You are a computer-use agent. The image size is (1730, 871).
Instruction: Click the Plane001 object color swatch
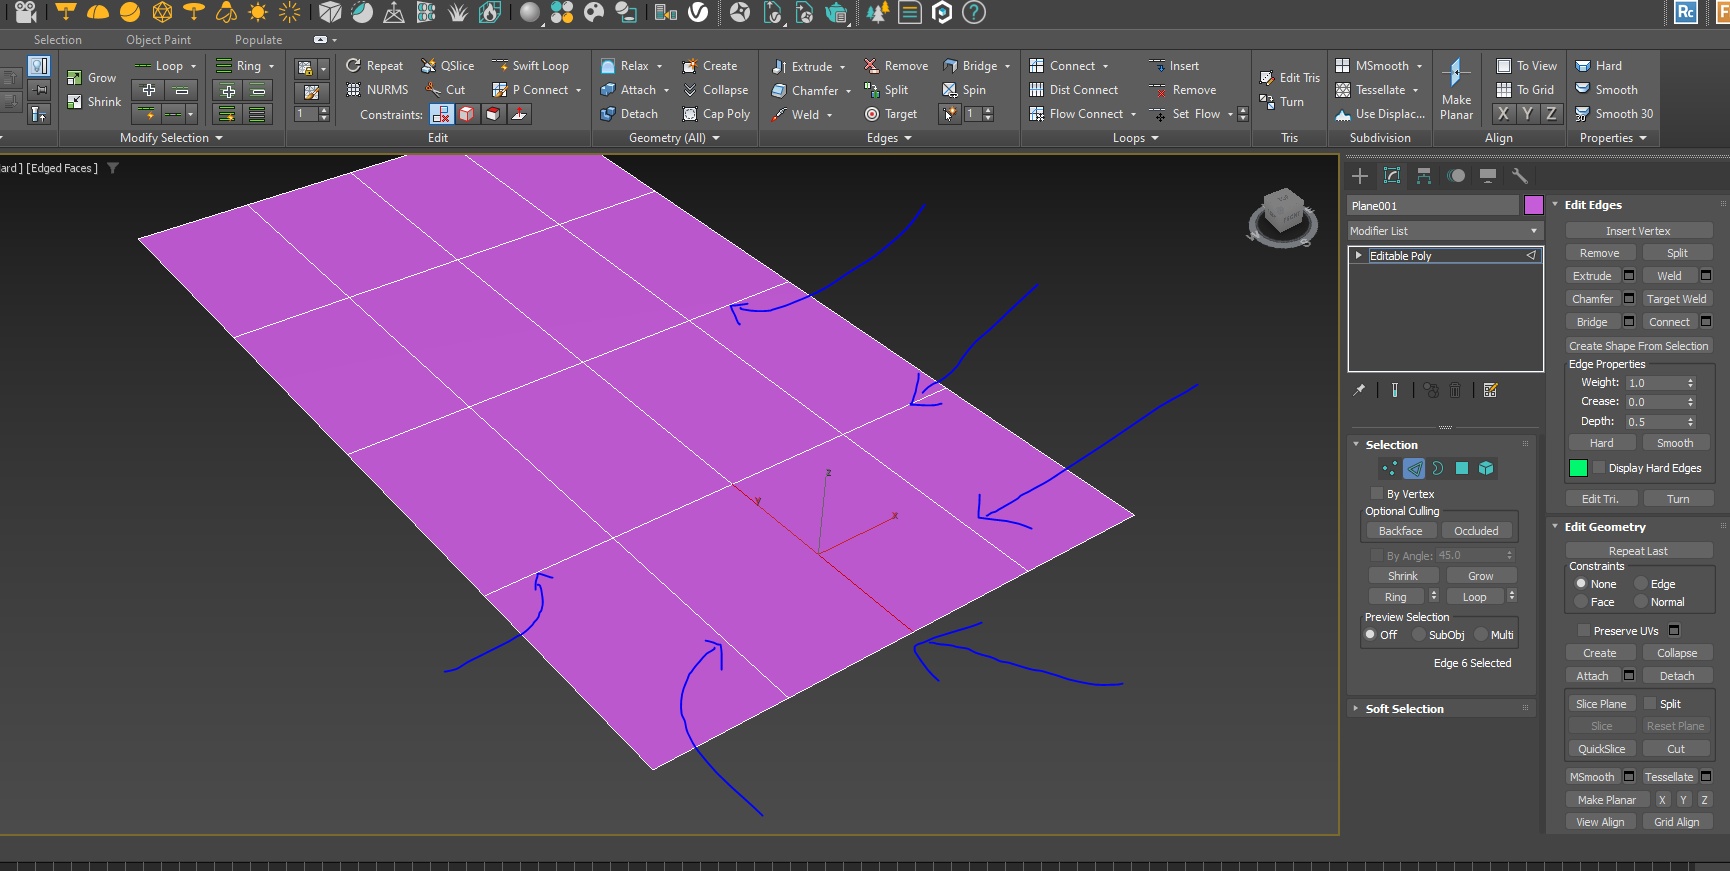click(x=1534, y=205)
